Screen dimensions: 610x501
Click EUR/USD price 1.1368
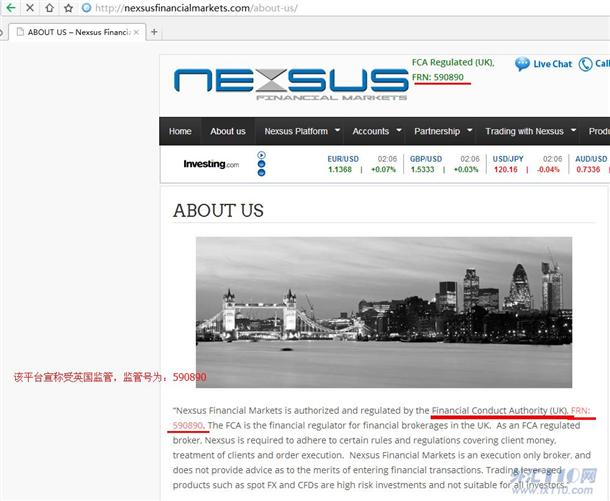(340, 170)
